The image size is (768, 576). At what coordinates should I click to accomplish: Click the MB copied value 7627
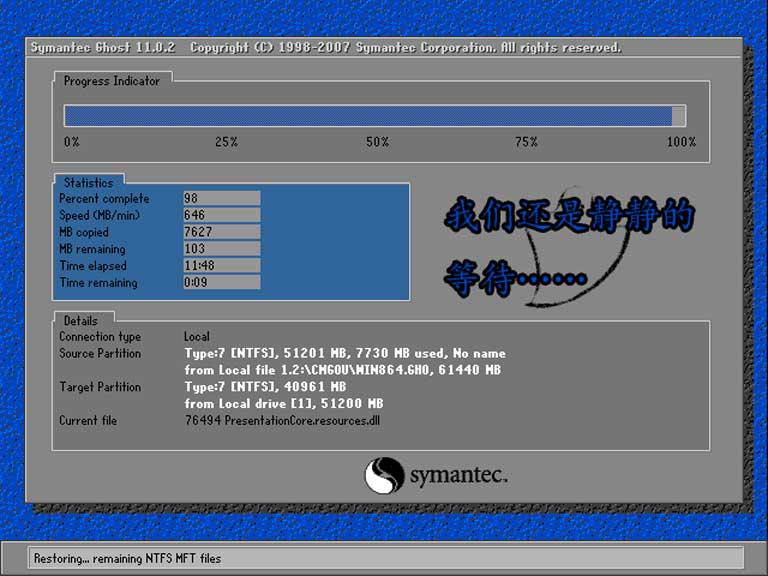221,232
